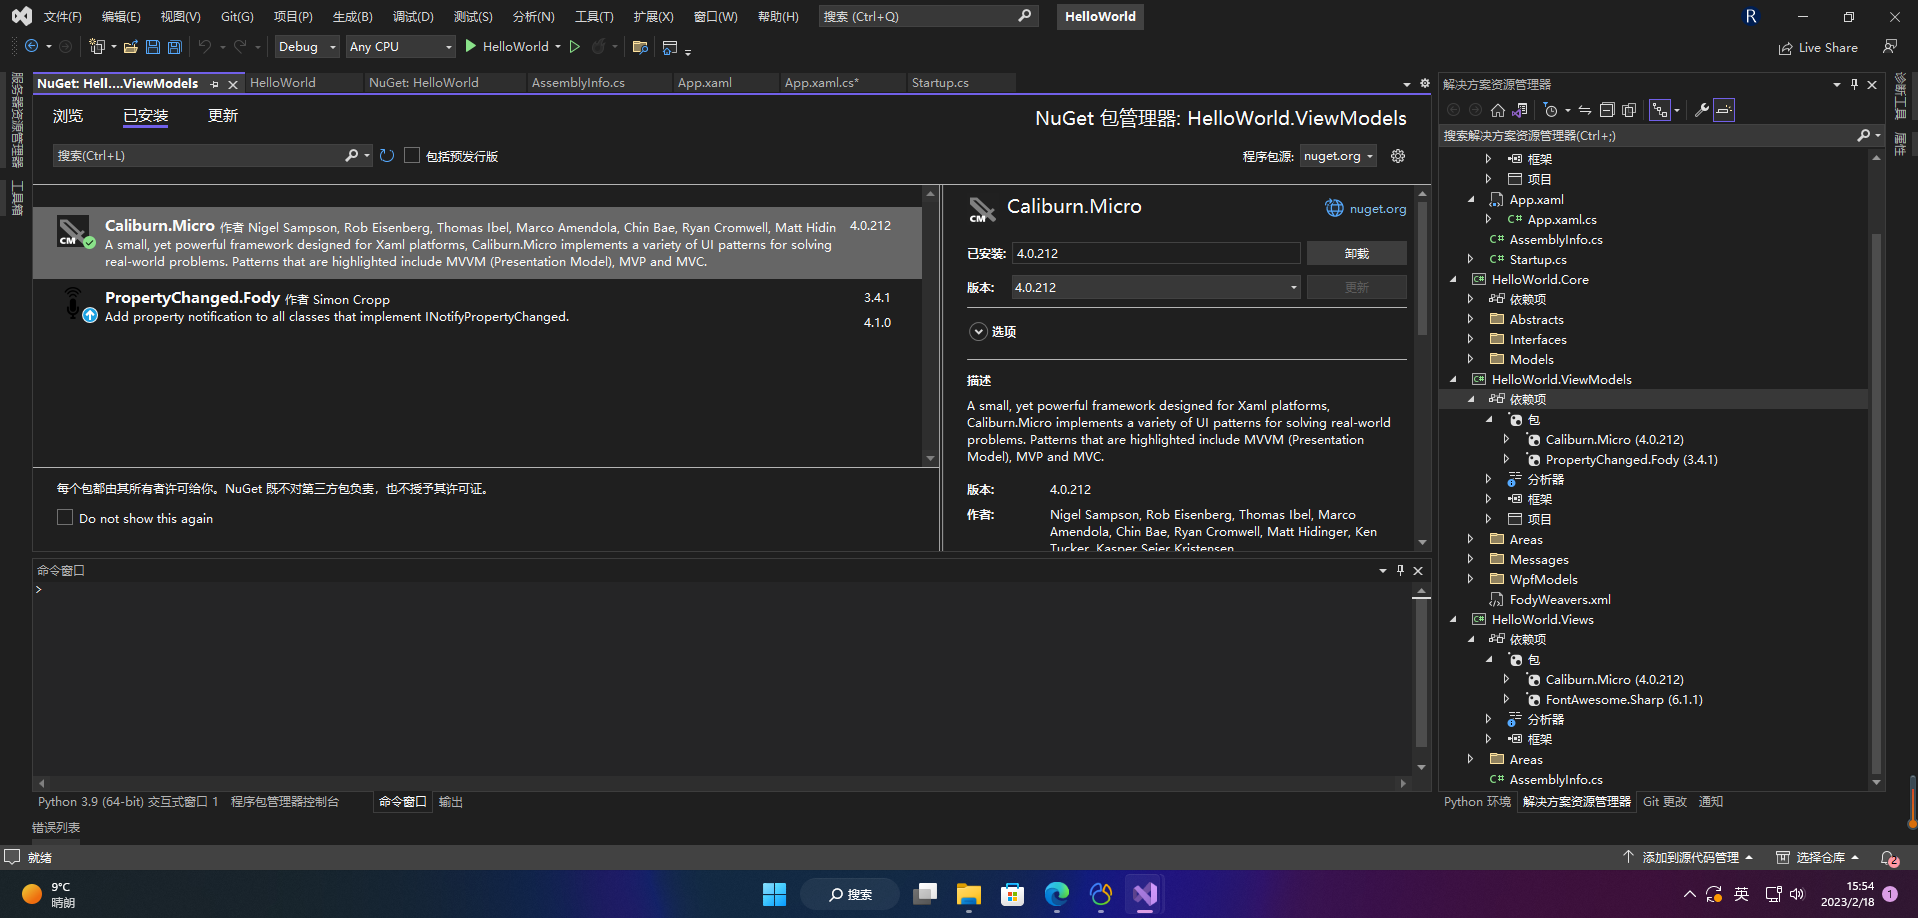Open Properties wrench icon in Solution Explorer

pos(1701,110)
